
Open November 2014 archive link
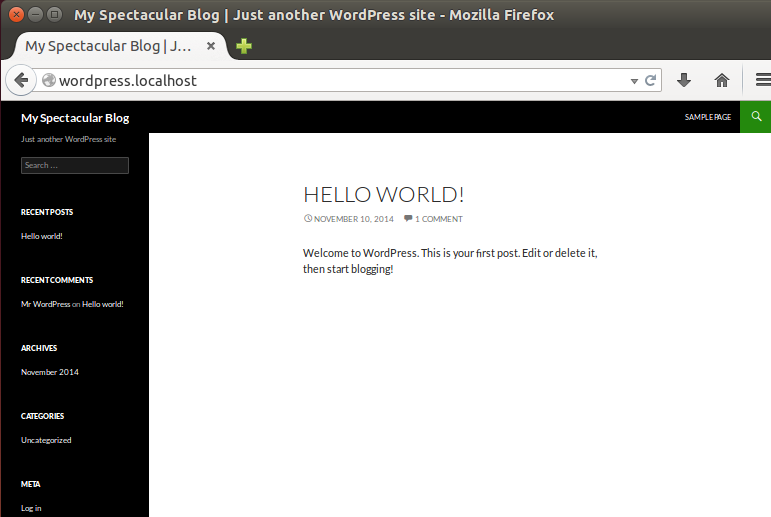pyautogui.click(x=50, y=372)
